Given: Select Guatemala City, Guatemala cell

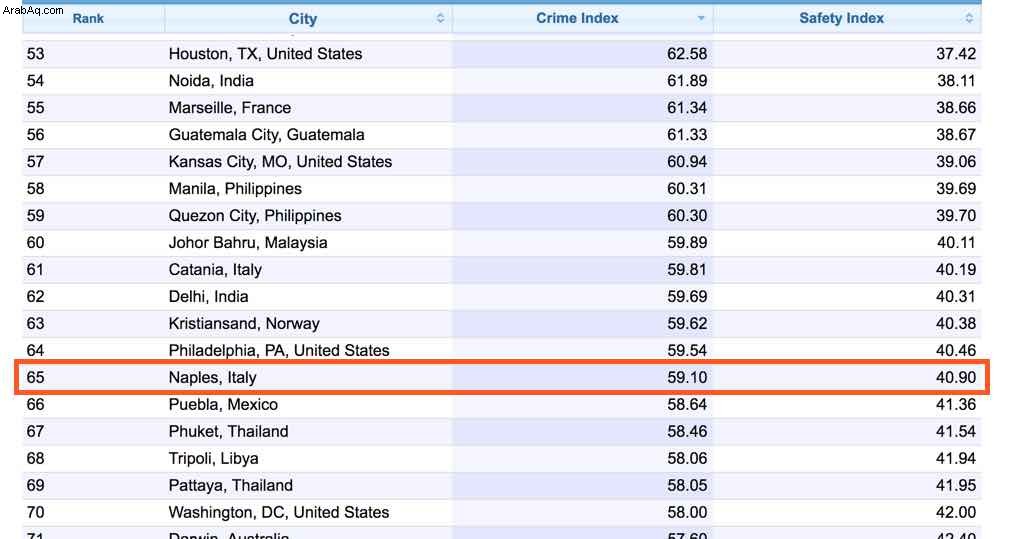Looking at the screenshot, I should [x=266, y=135].
